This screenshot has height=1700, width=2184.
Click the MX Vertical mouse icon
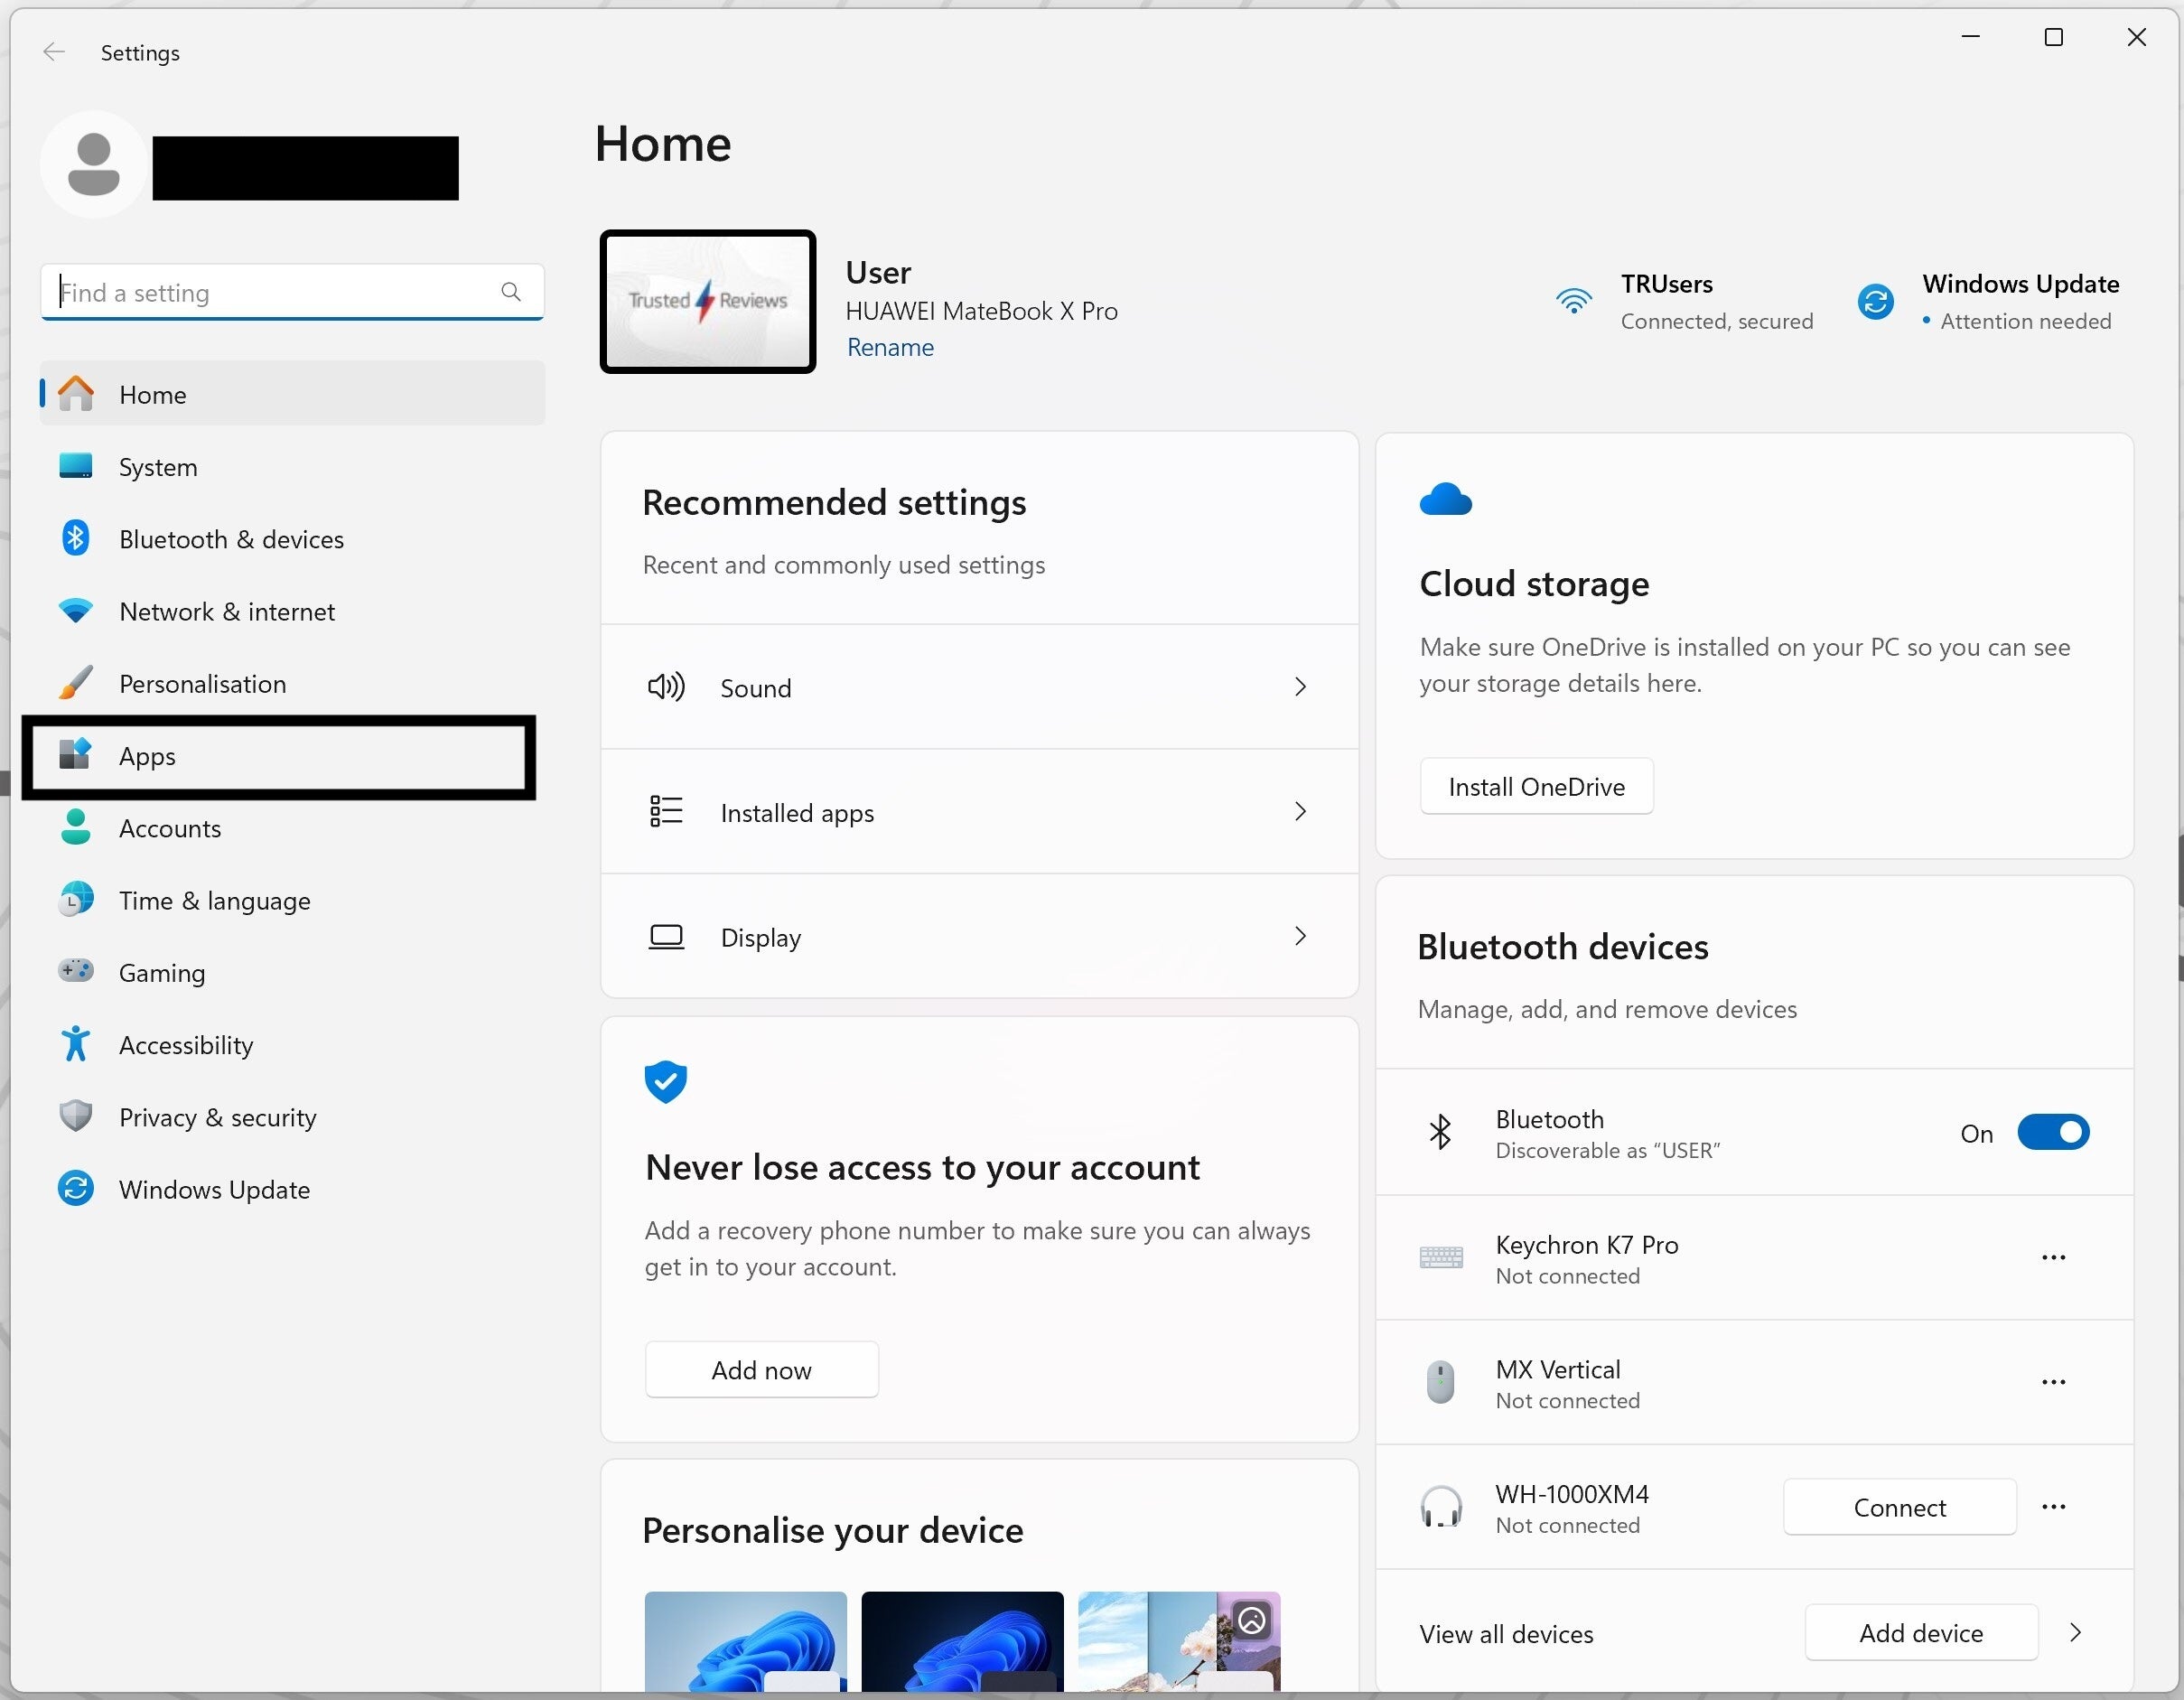point(1441,1382)
